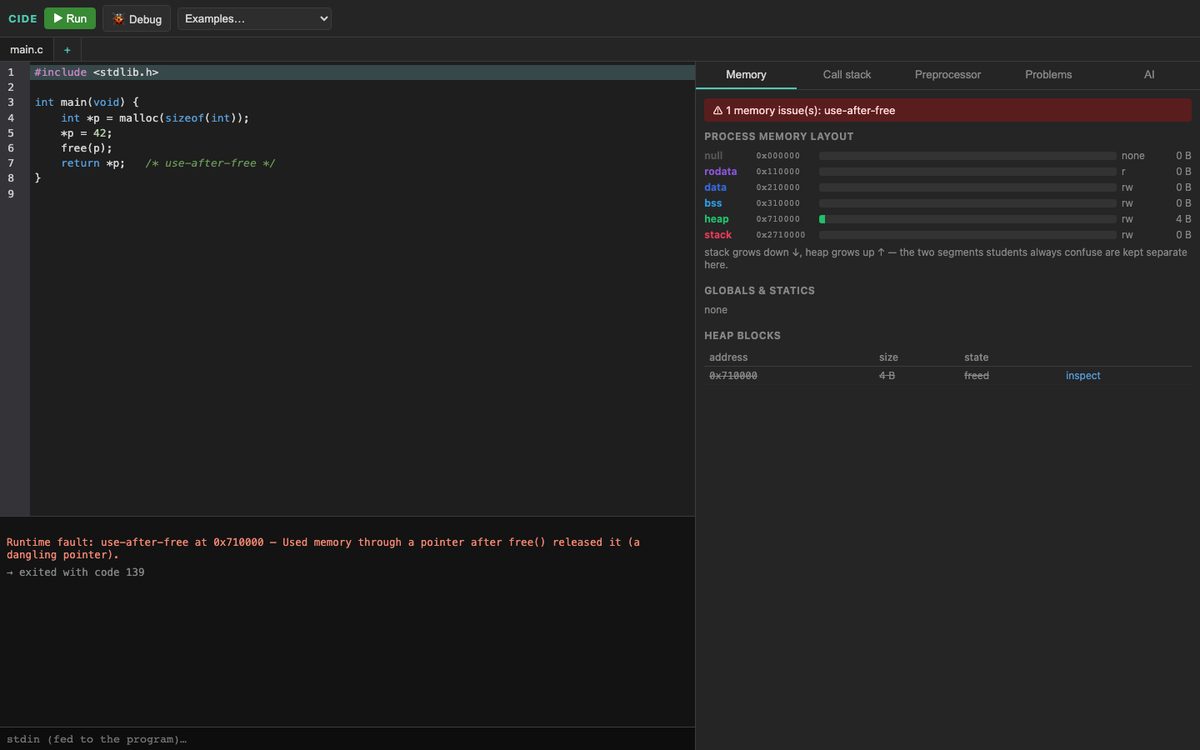Image resolution: width=1200 pixels, height=750 pixels.
Task: Click the stack address 0x2710000
Action: (x=780, y=235)
